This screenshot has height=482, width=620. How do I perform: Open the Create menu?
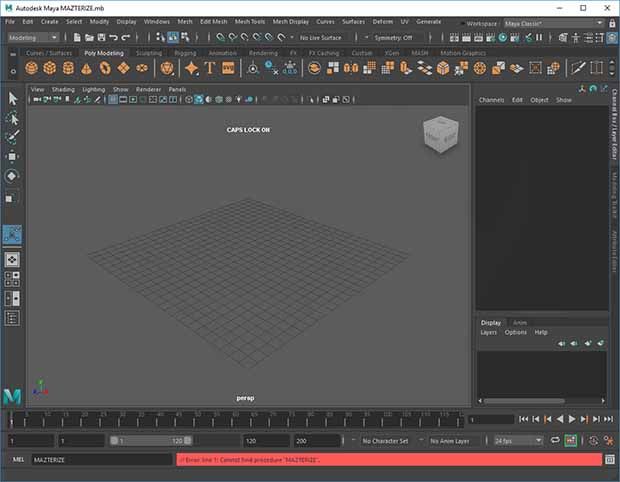(x=50, y=22)
